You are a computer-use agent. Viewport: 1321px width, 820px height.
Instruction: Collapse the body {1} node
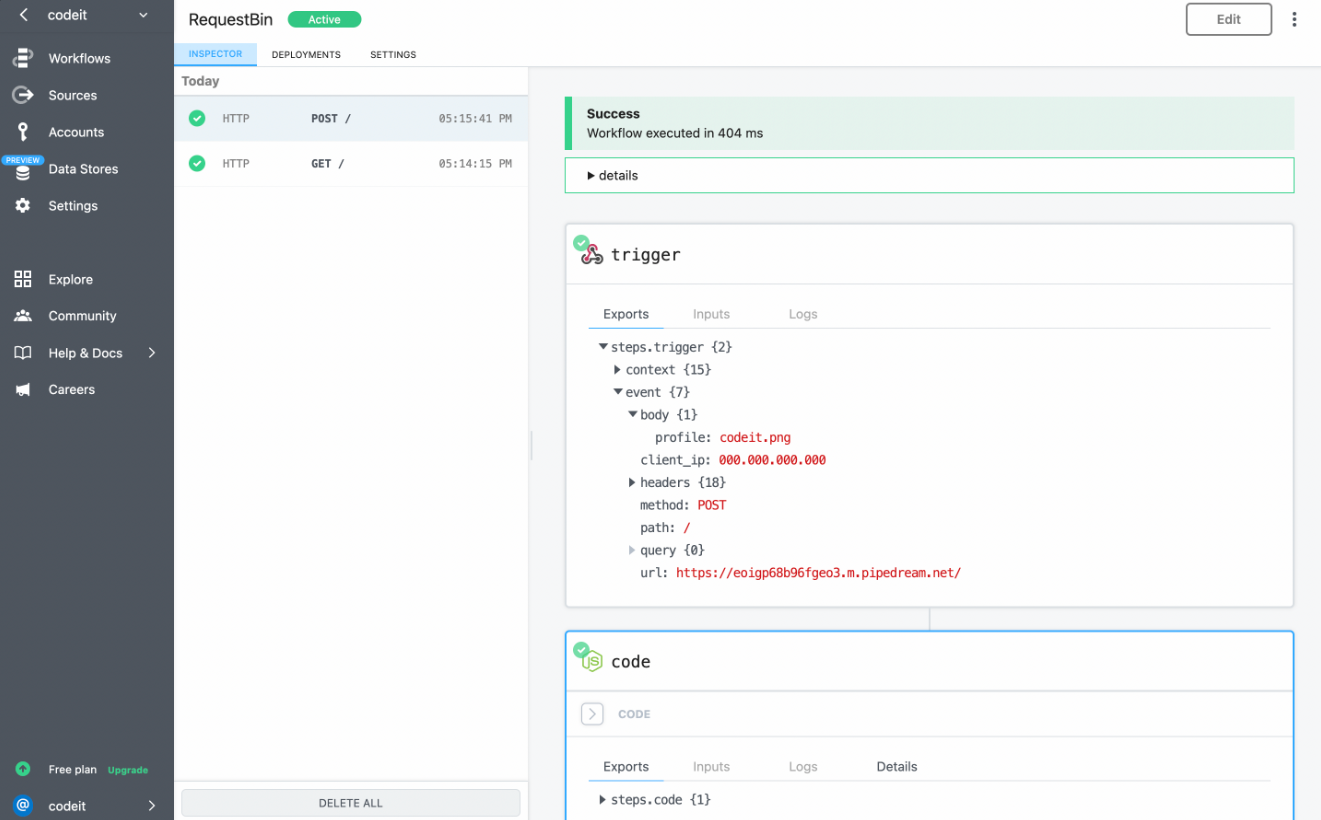[x=633, y=414]
